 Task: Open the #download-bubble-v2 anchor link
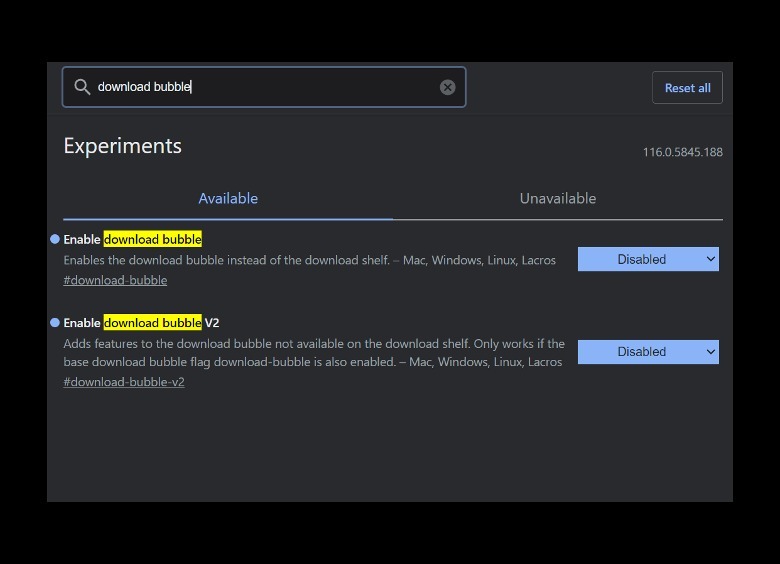124,382
